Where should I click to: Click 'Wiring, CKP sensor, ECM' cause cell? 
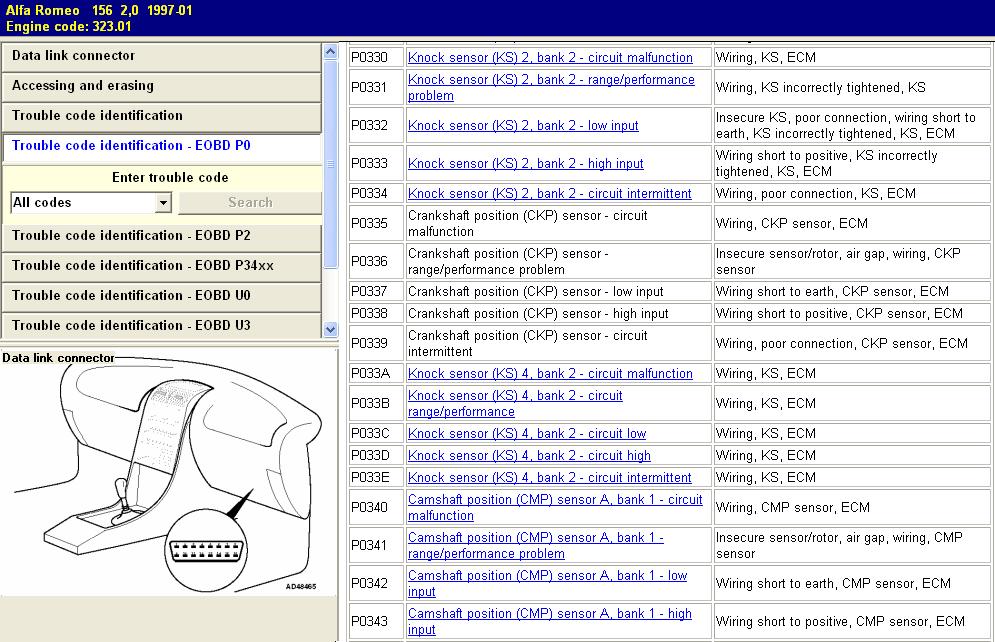point(852,223)
